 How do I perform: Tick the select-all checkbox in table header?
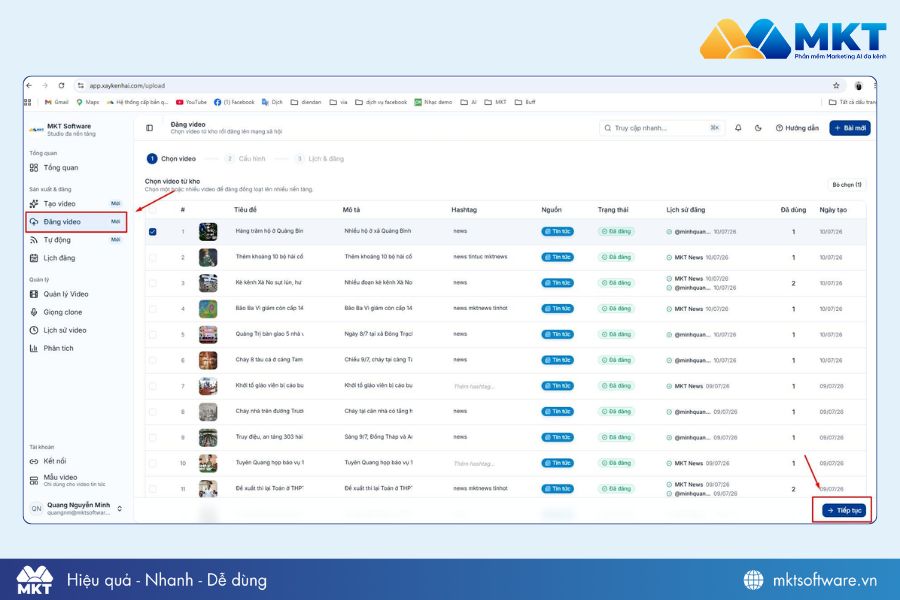point(153,210)
